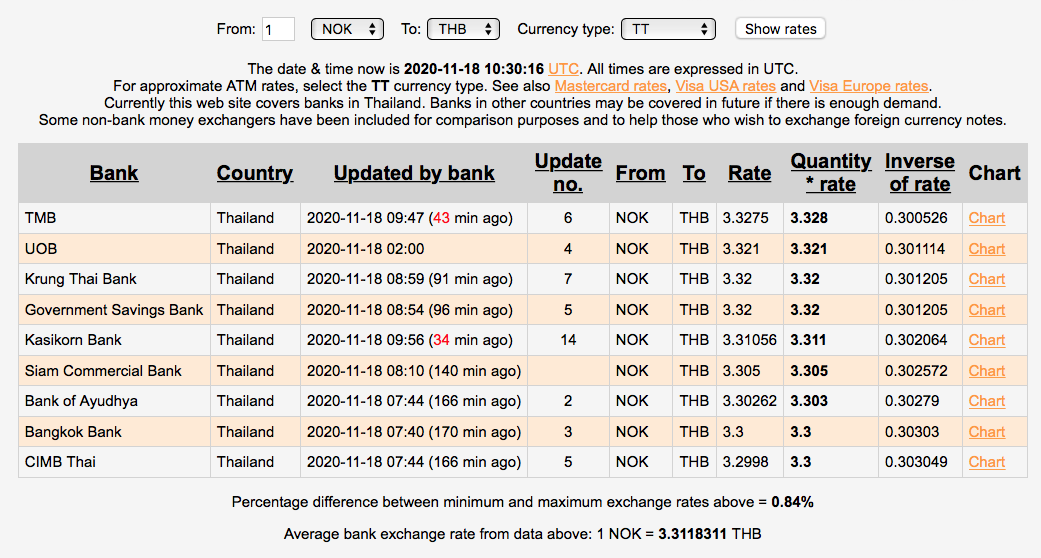Image resolution: width=1041 pixels, height=558 pixels.
Task: Open the Mastercard rates link
Action: pyautogui.click(x=611, y=86)
